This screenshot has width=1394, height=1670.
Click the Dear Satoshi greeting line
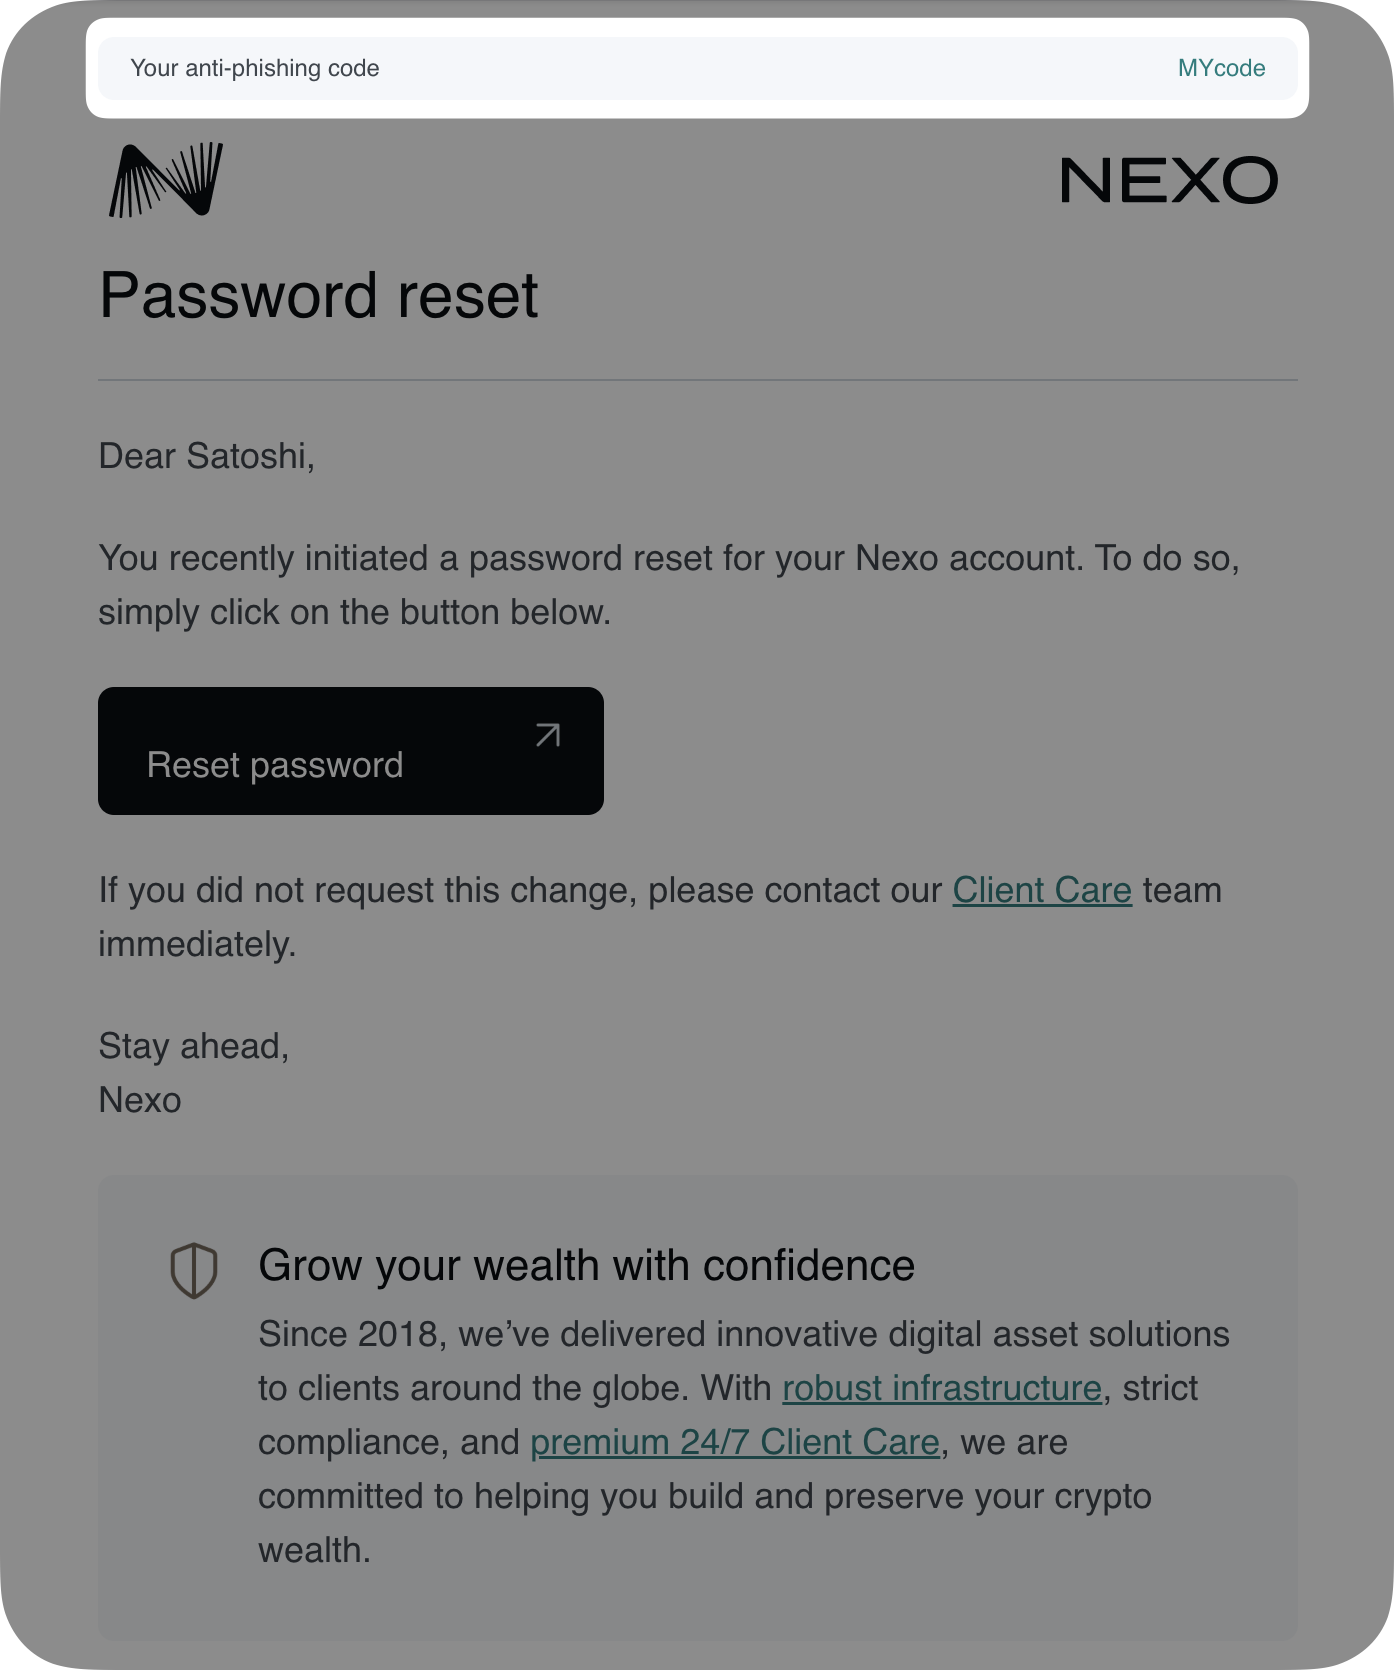coord(206,456)
